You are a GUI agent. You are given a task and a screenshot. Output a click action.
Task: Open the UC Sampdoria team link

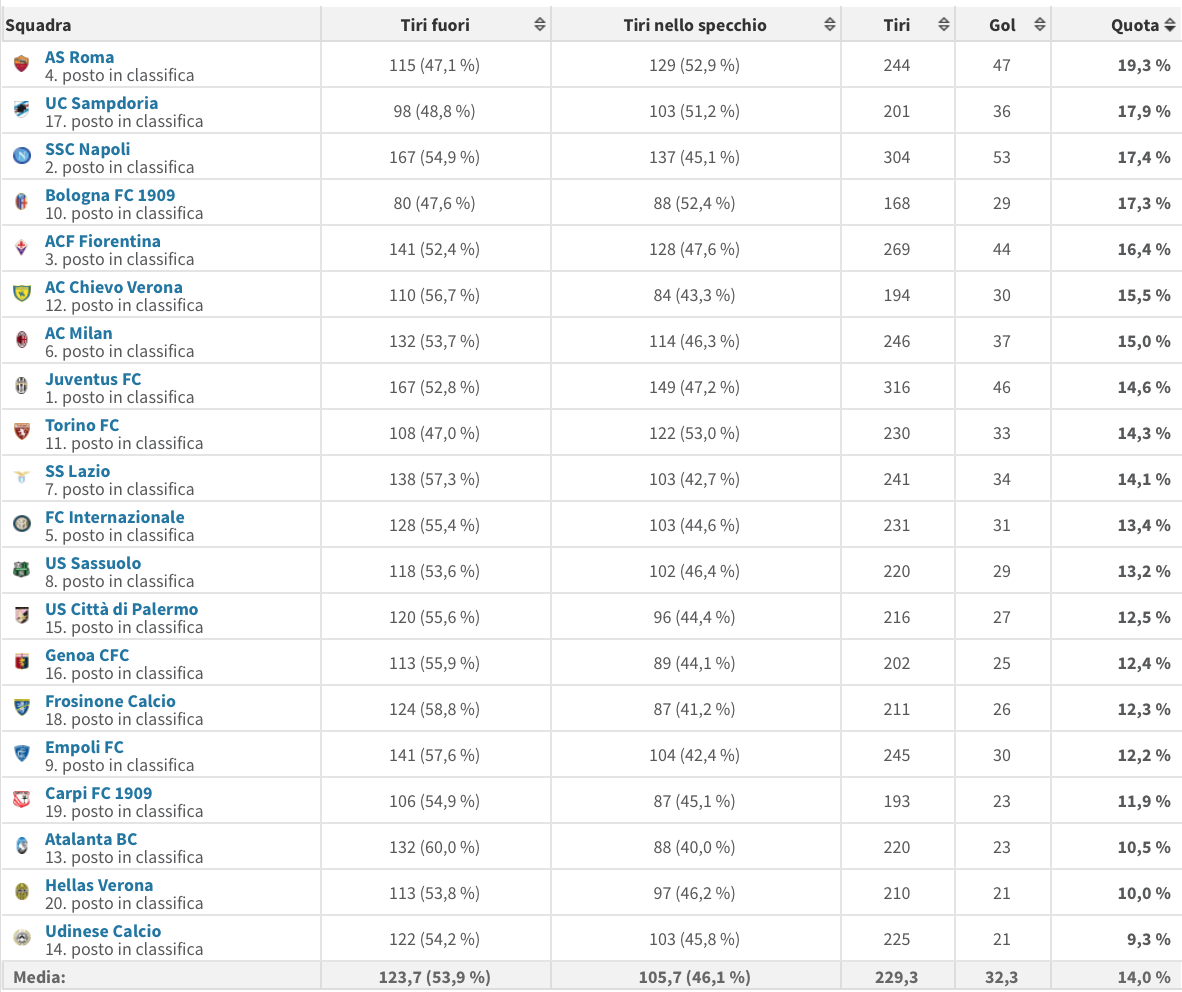(x=101, y=103)
